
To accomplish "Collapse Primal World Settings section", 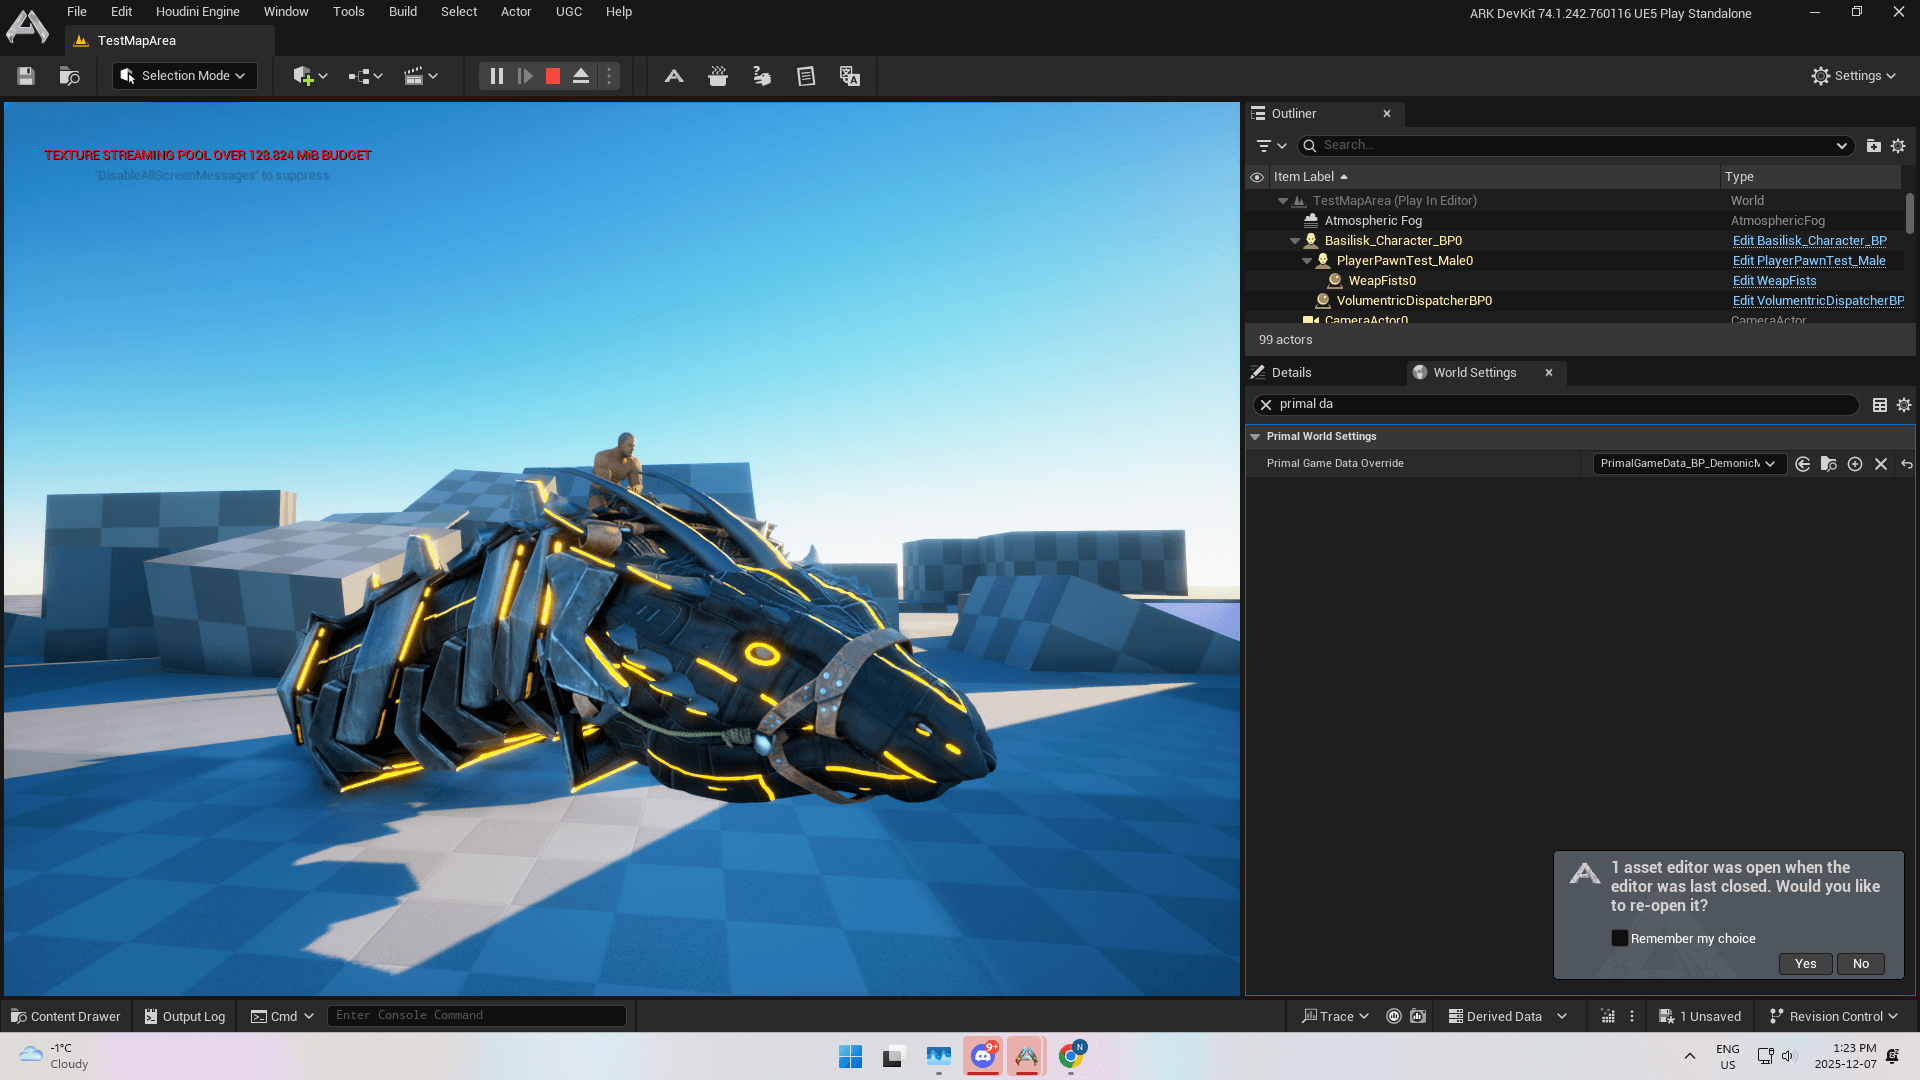I will click(1255, 437).
